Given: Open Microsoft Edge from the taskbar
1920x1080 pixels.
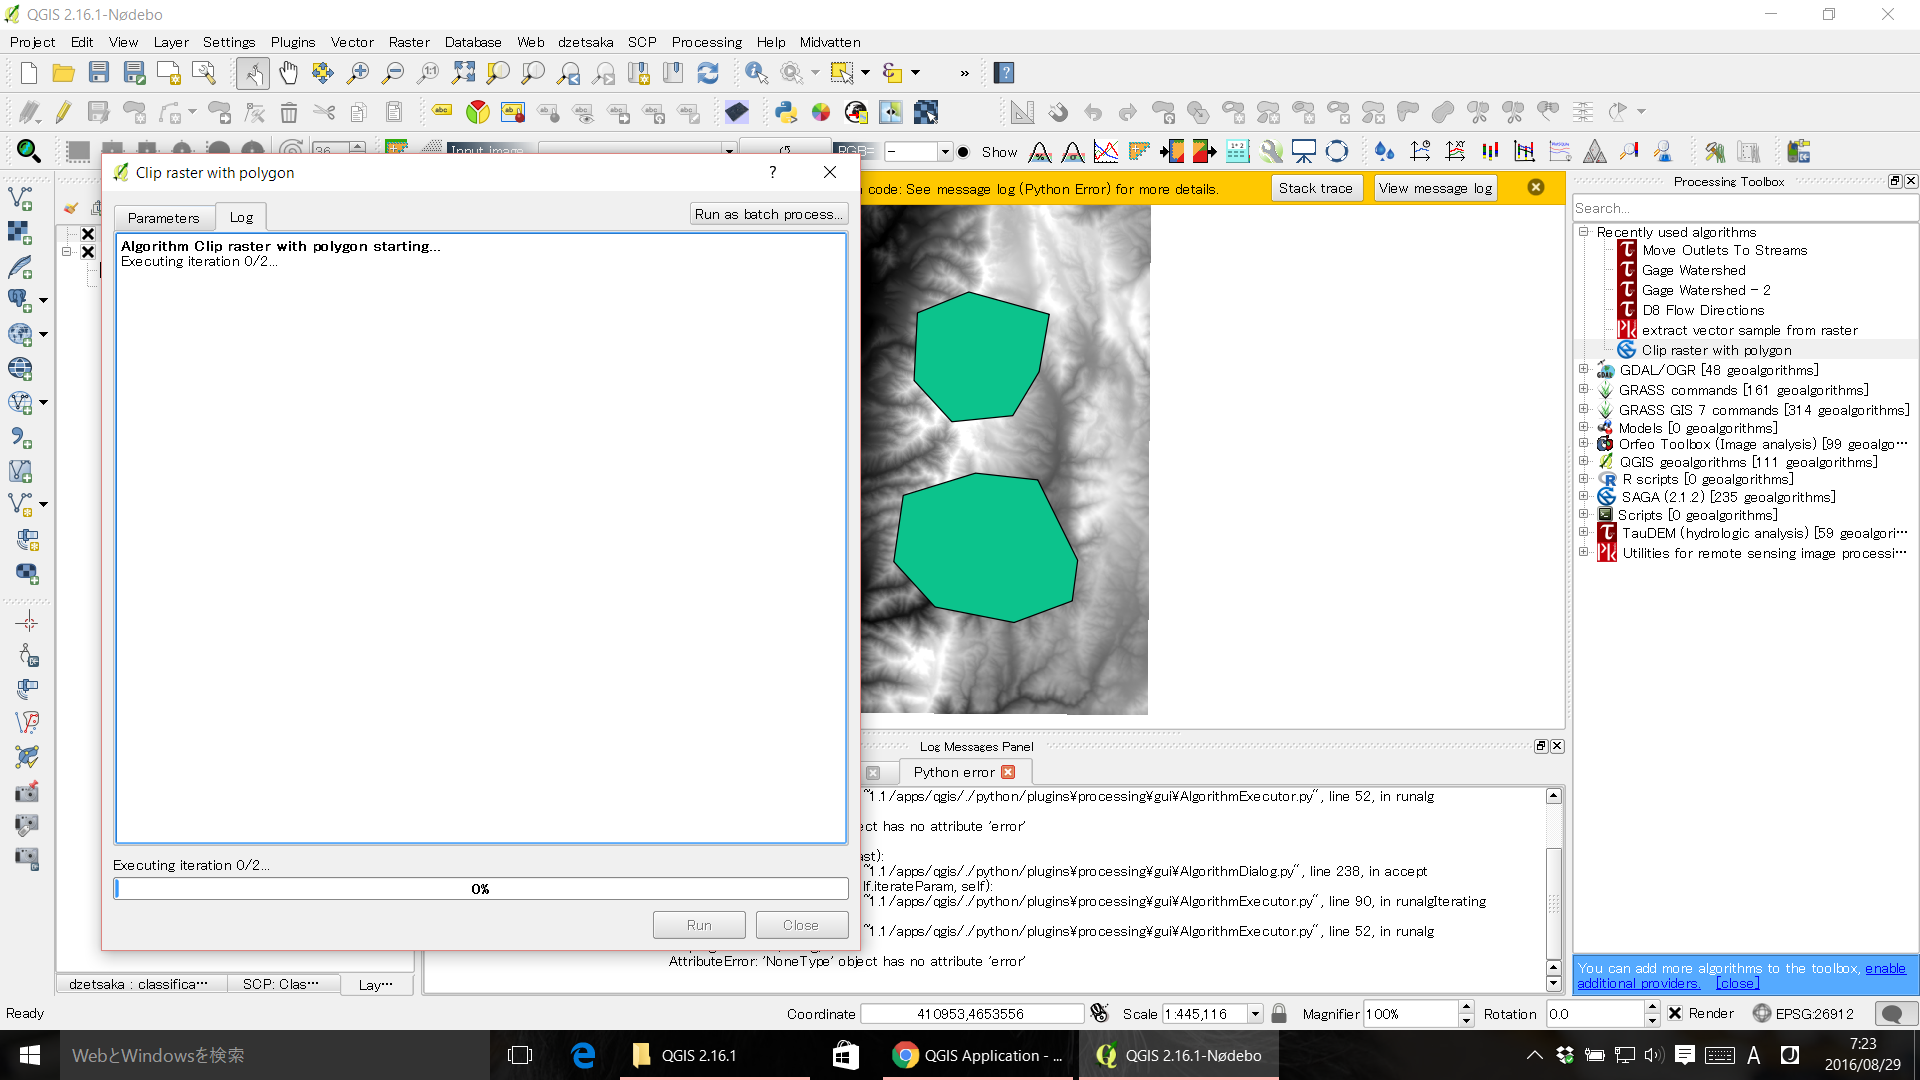Looking at the screenshot, I should click(583, 1055).
